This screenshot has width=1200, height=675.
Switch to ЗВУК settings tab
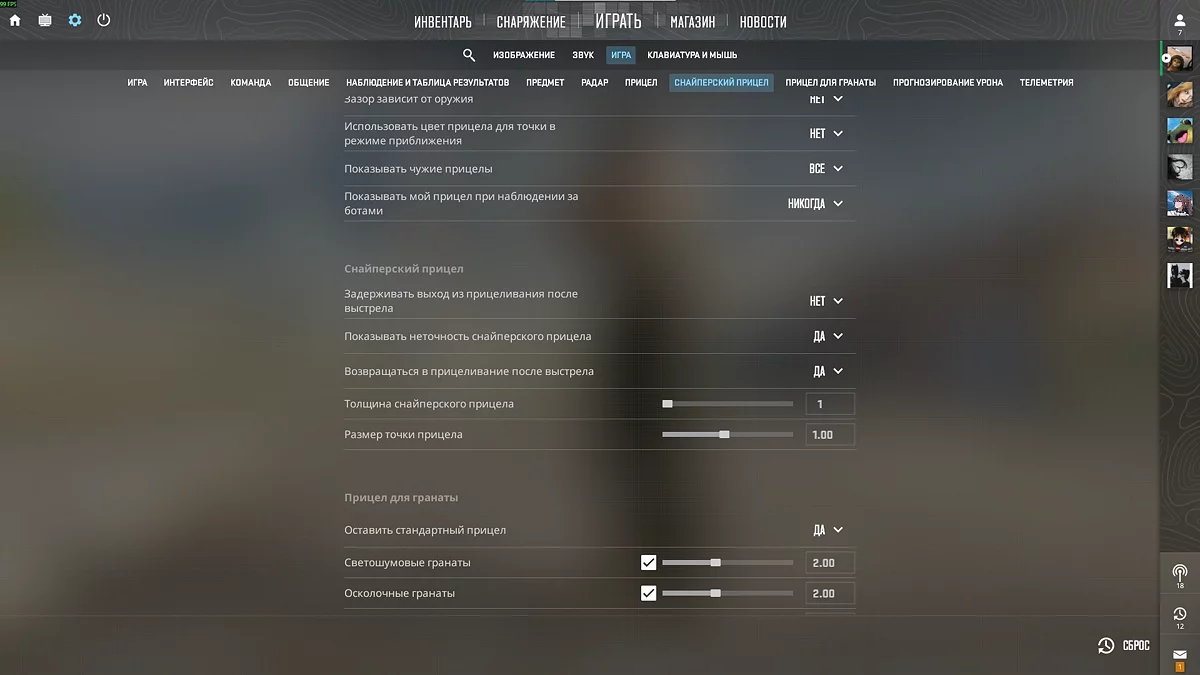click(583, 55)
